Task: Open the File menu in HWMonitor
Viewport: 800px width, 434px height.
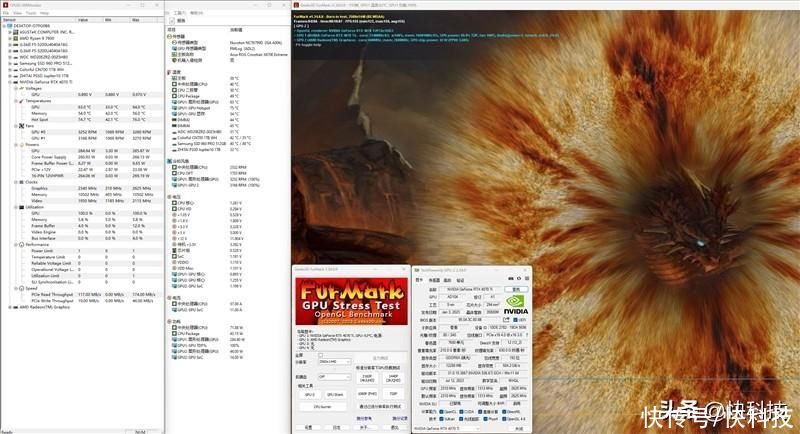Action: tap(6, 13)
